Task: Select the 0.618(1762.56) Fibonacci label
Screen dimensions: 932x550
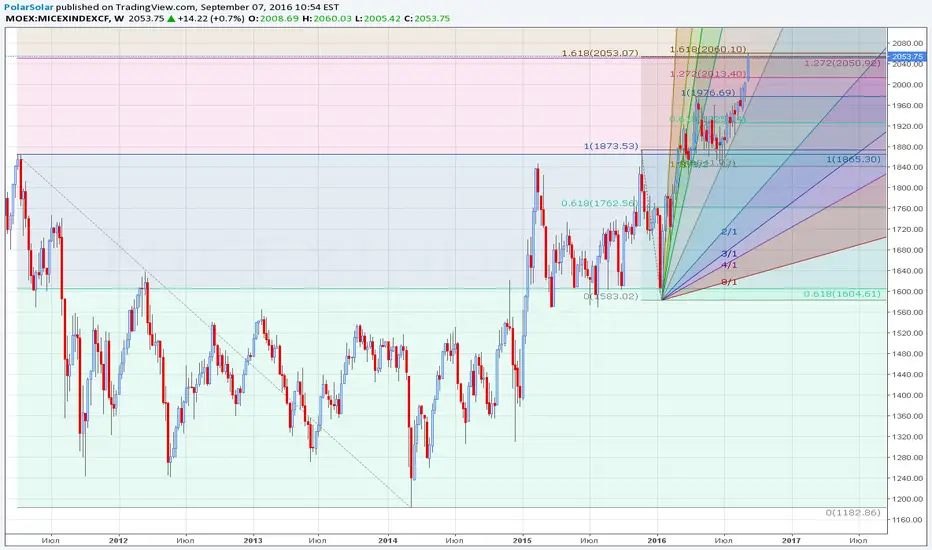Action: [x=599, y=203]
